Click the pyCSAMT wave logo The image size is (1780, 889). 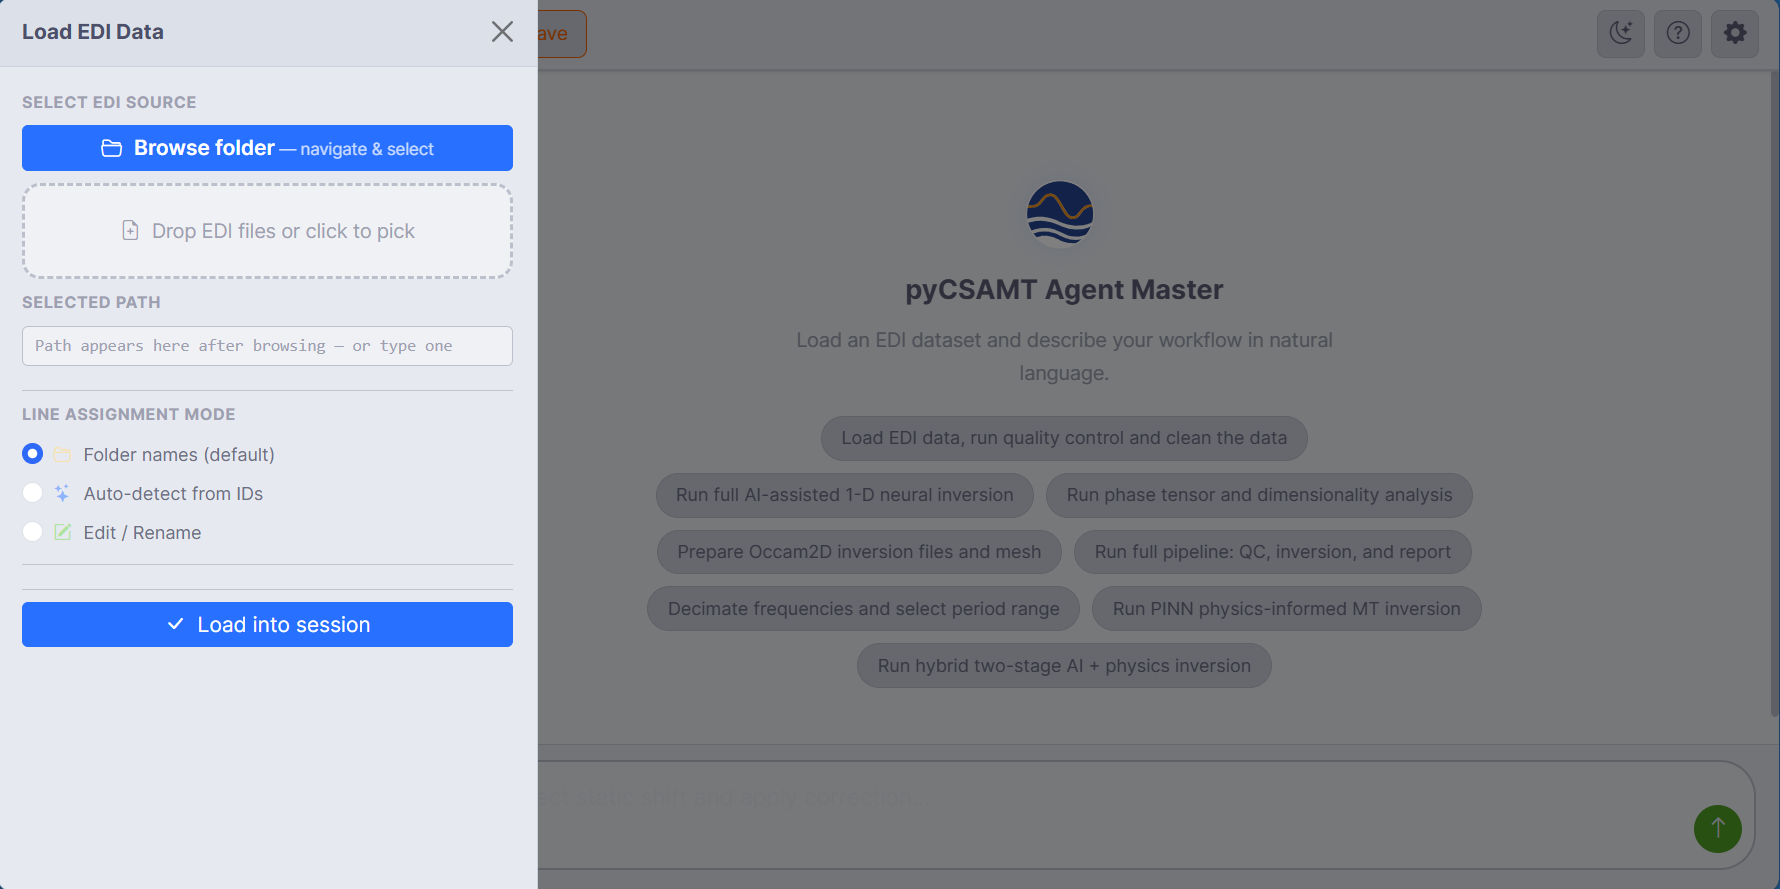click(x=1060, y=213)
